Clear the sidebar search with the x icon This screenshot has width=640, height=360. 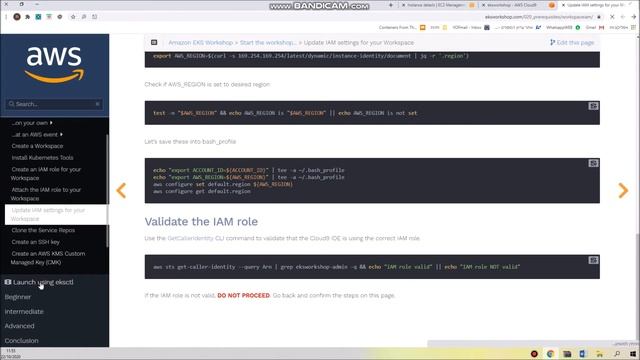pyautogui.click(x=98, y=104)
